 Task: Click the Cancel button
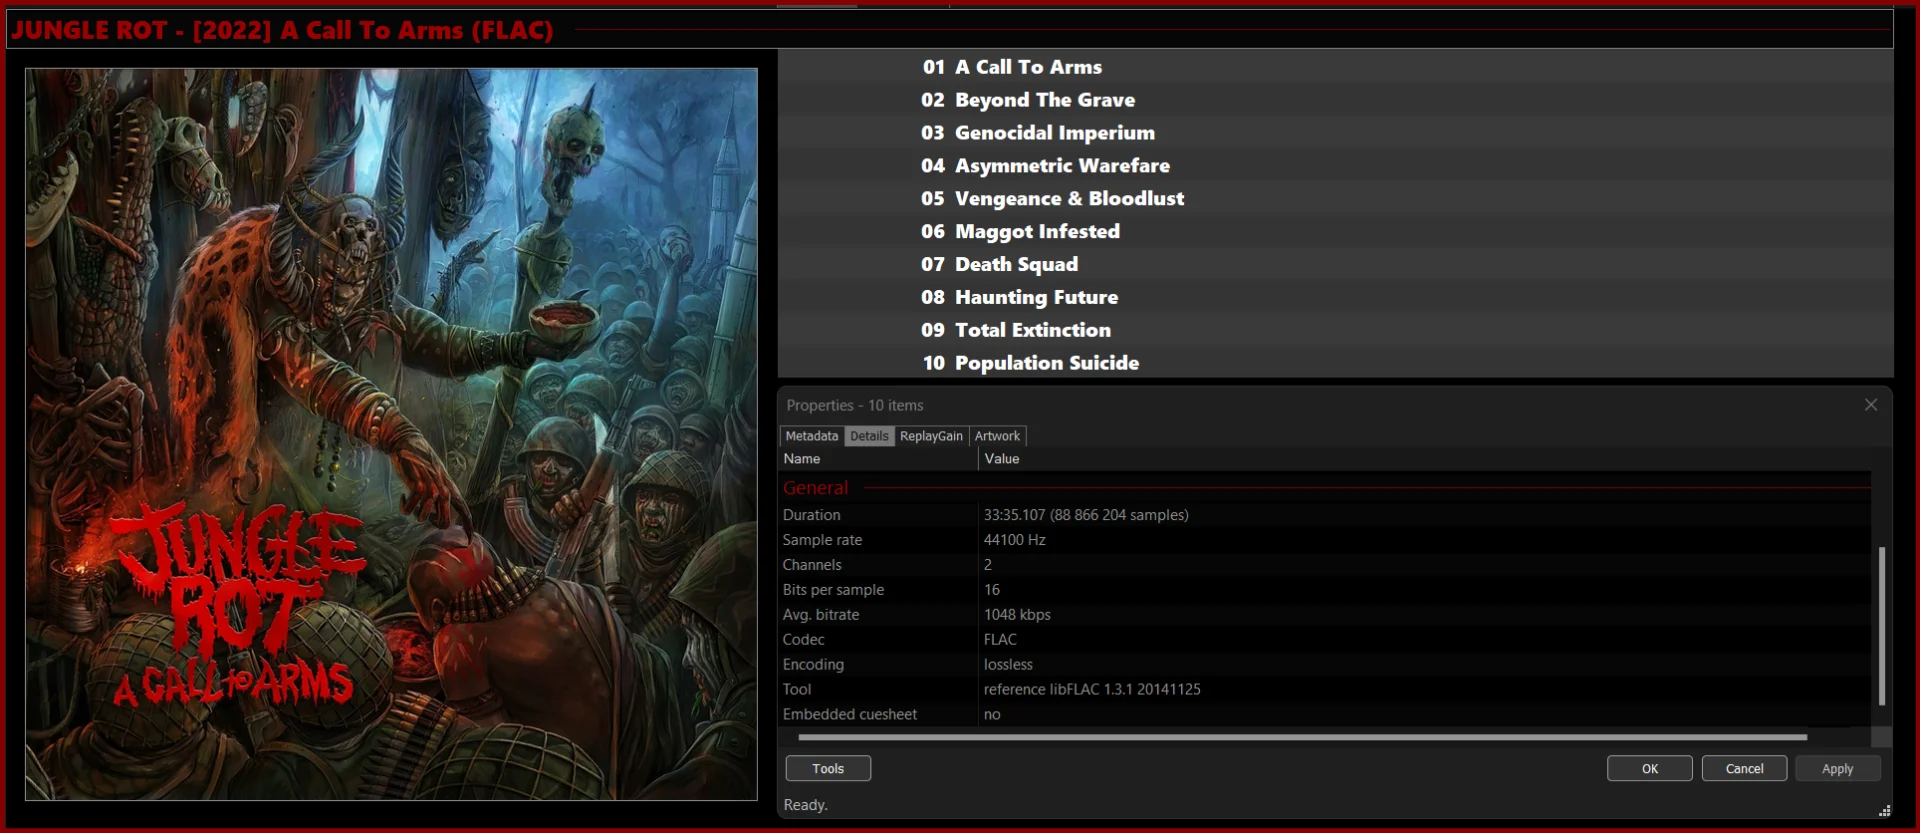tap(1744, 768)
